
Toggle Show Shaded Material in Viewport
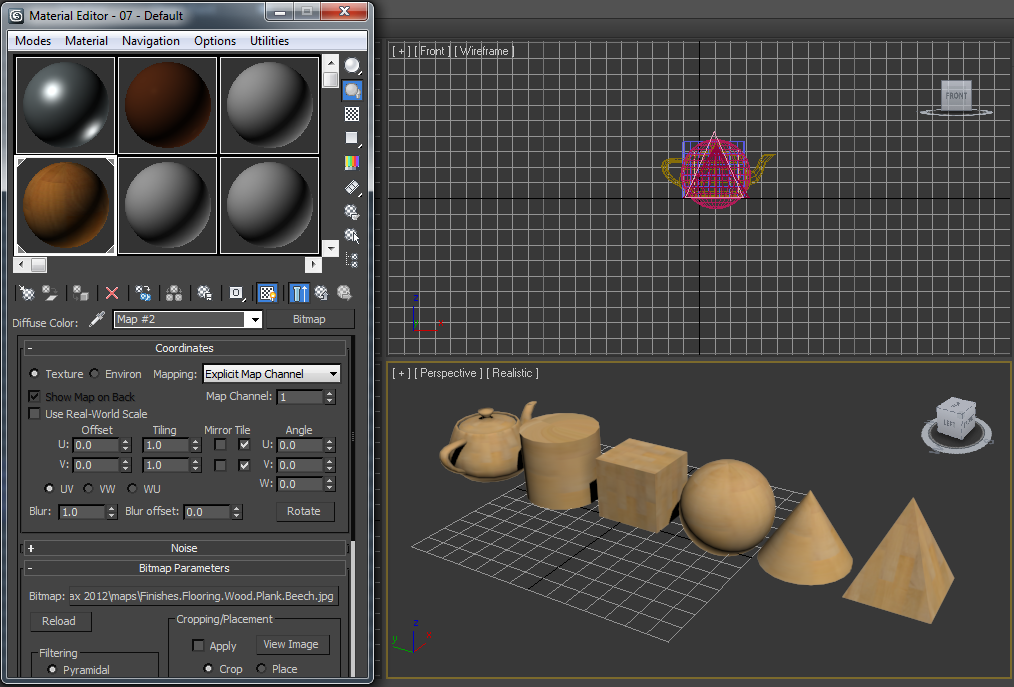tap(267, 292)
